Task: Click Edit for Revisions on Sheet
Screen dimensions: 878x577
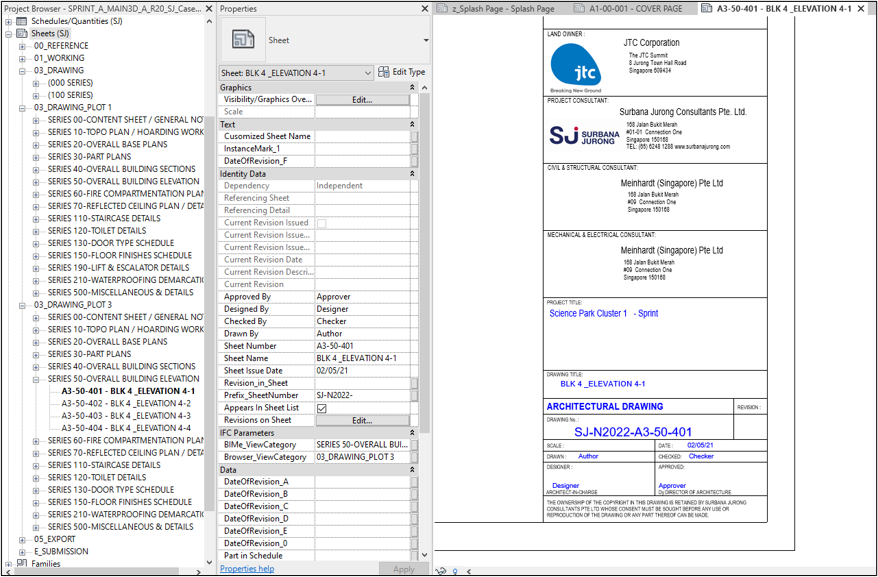Action: click(362, 420)
